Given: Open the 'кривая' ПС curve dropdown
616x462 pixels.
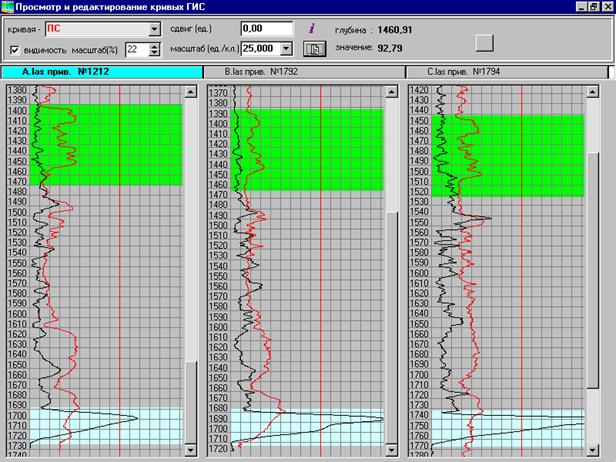Looking at the screenshot, I should point(154,29).
